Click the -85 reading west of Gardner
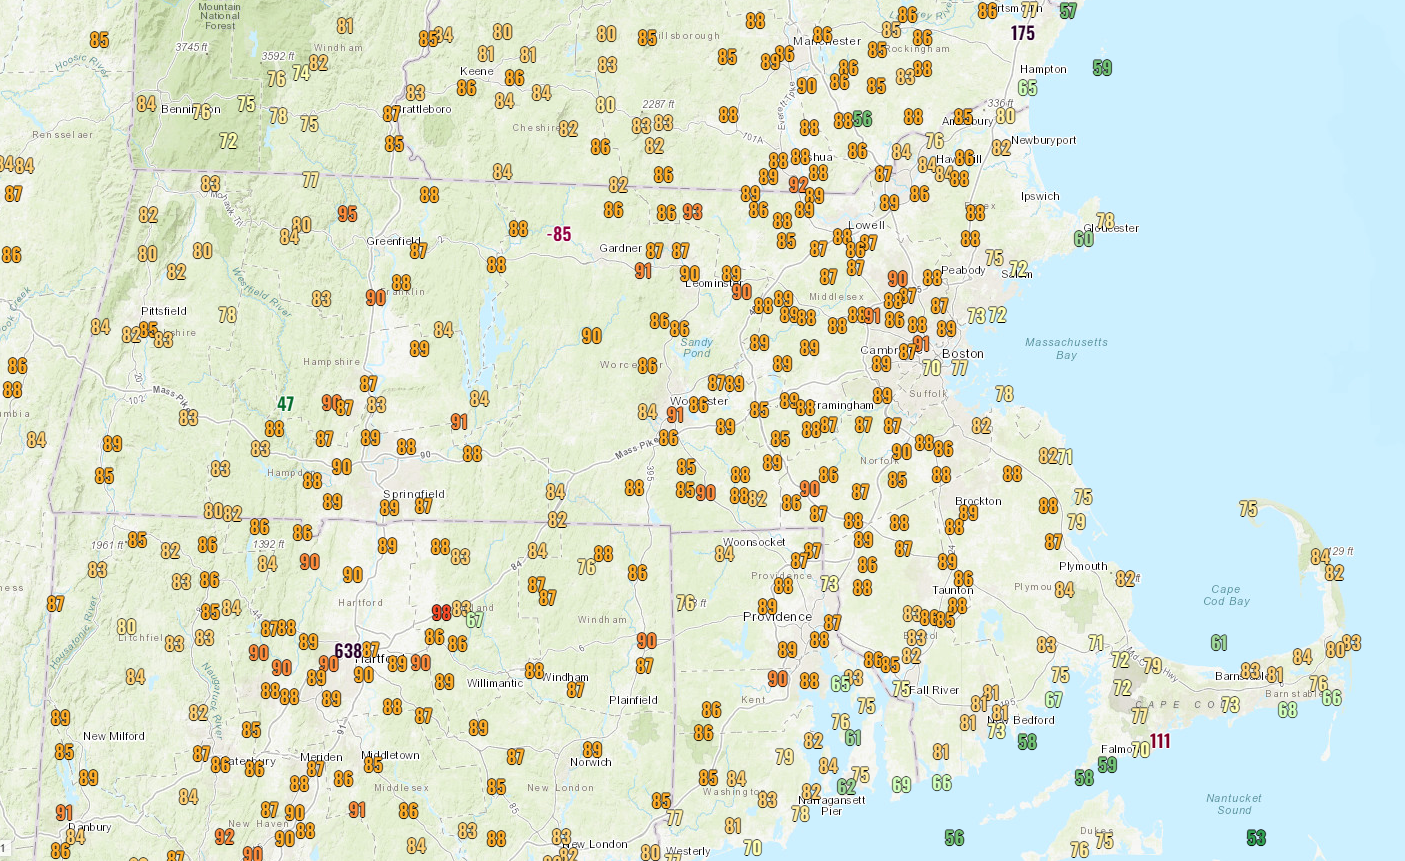 click(x=559, y=234)
